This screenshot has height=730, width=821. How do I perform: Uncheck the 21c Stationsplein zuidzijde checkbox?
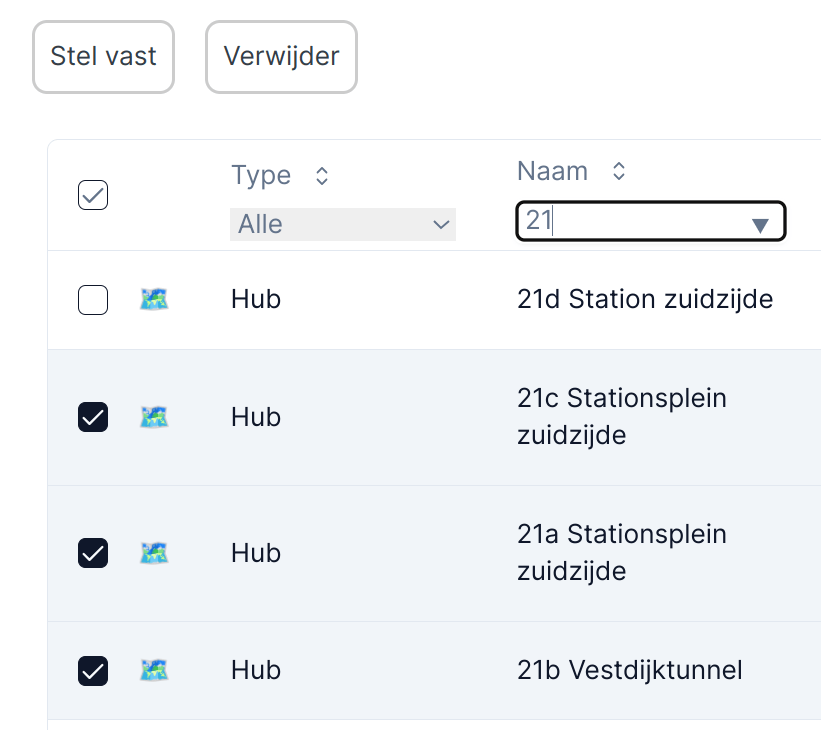click(x=93, y=417)
